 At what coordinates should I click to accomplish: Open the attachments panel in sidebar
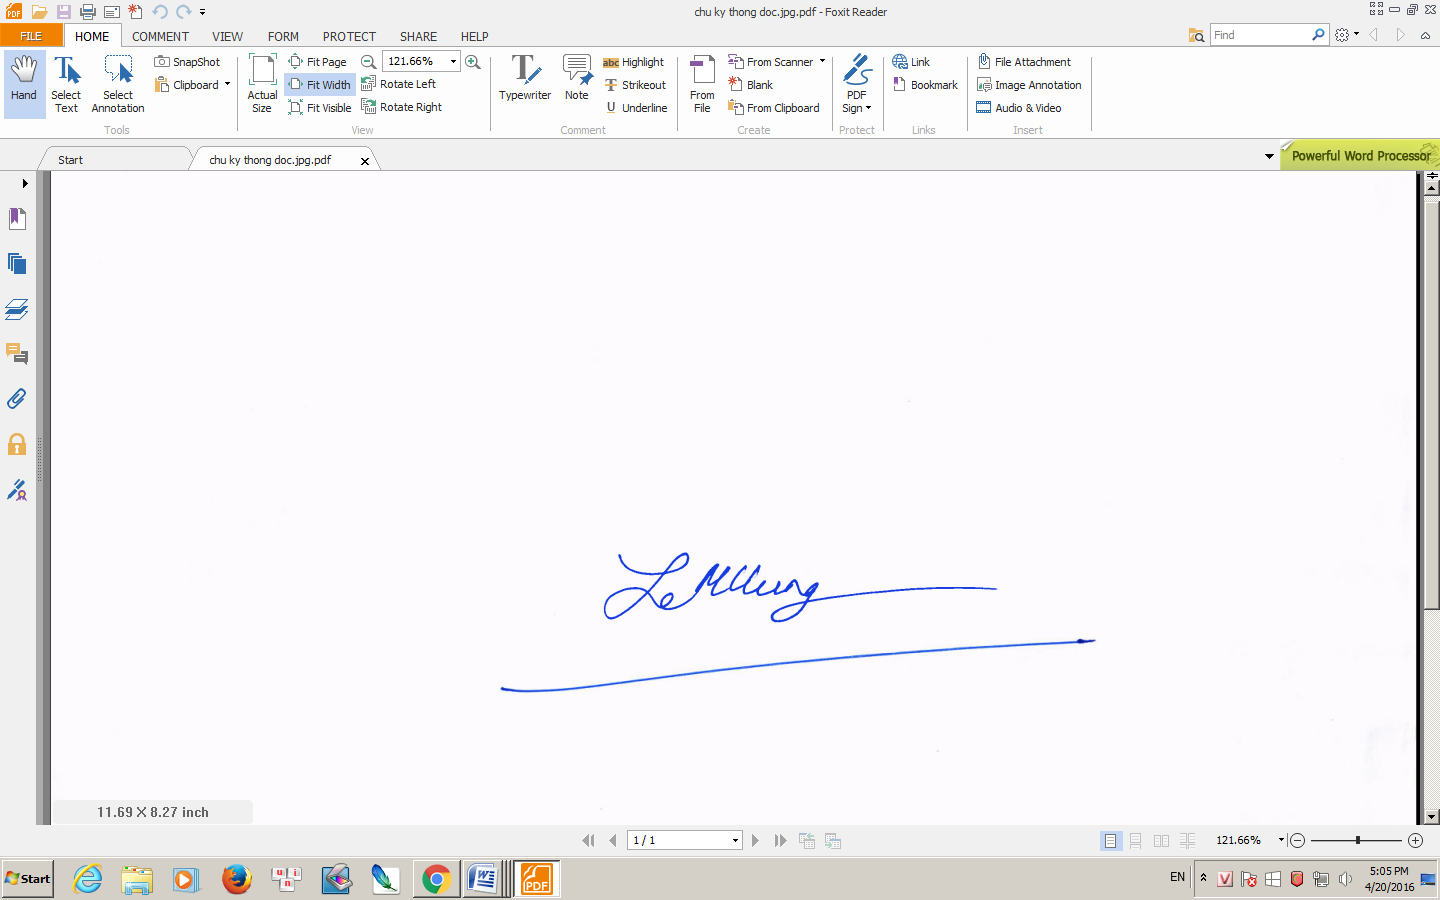(x=17, y=399)
